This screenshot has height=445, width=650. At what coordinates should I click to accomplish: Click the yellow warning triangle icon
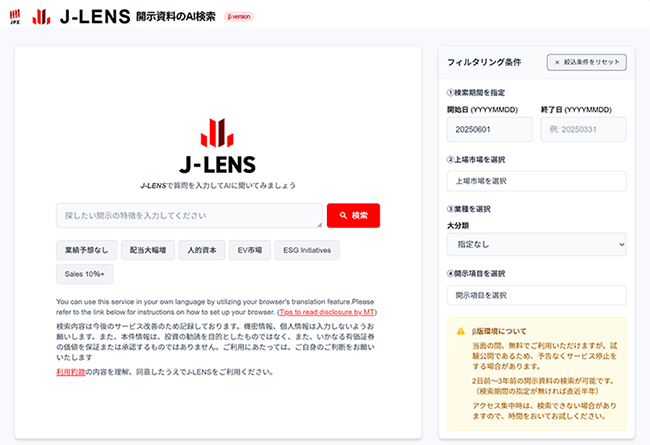[x=461, y=331]
